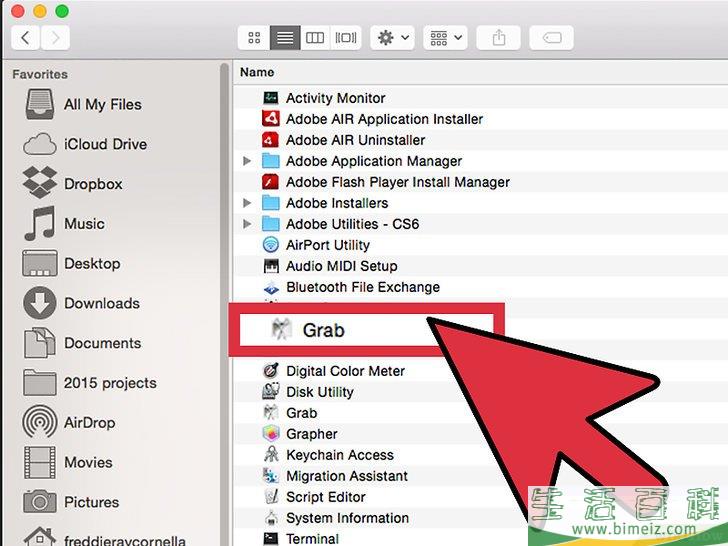
Task: Open Pictures in the sidebar
Action: 71,502
